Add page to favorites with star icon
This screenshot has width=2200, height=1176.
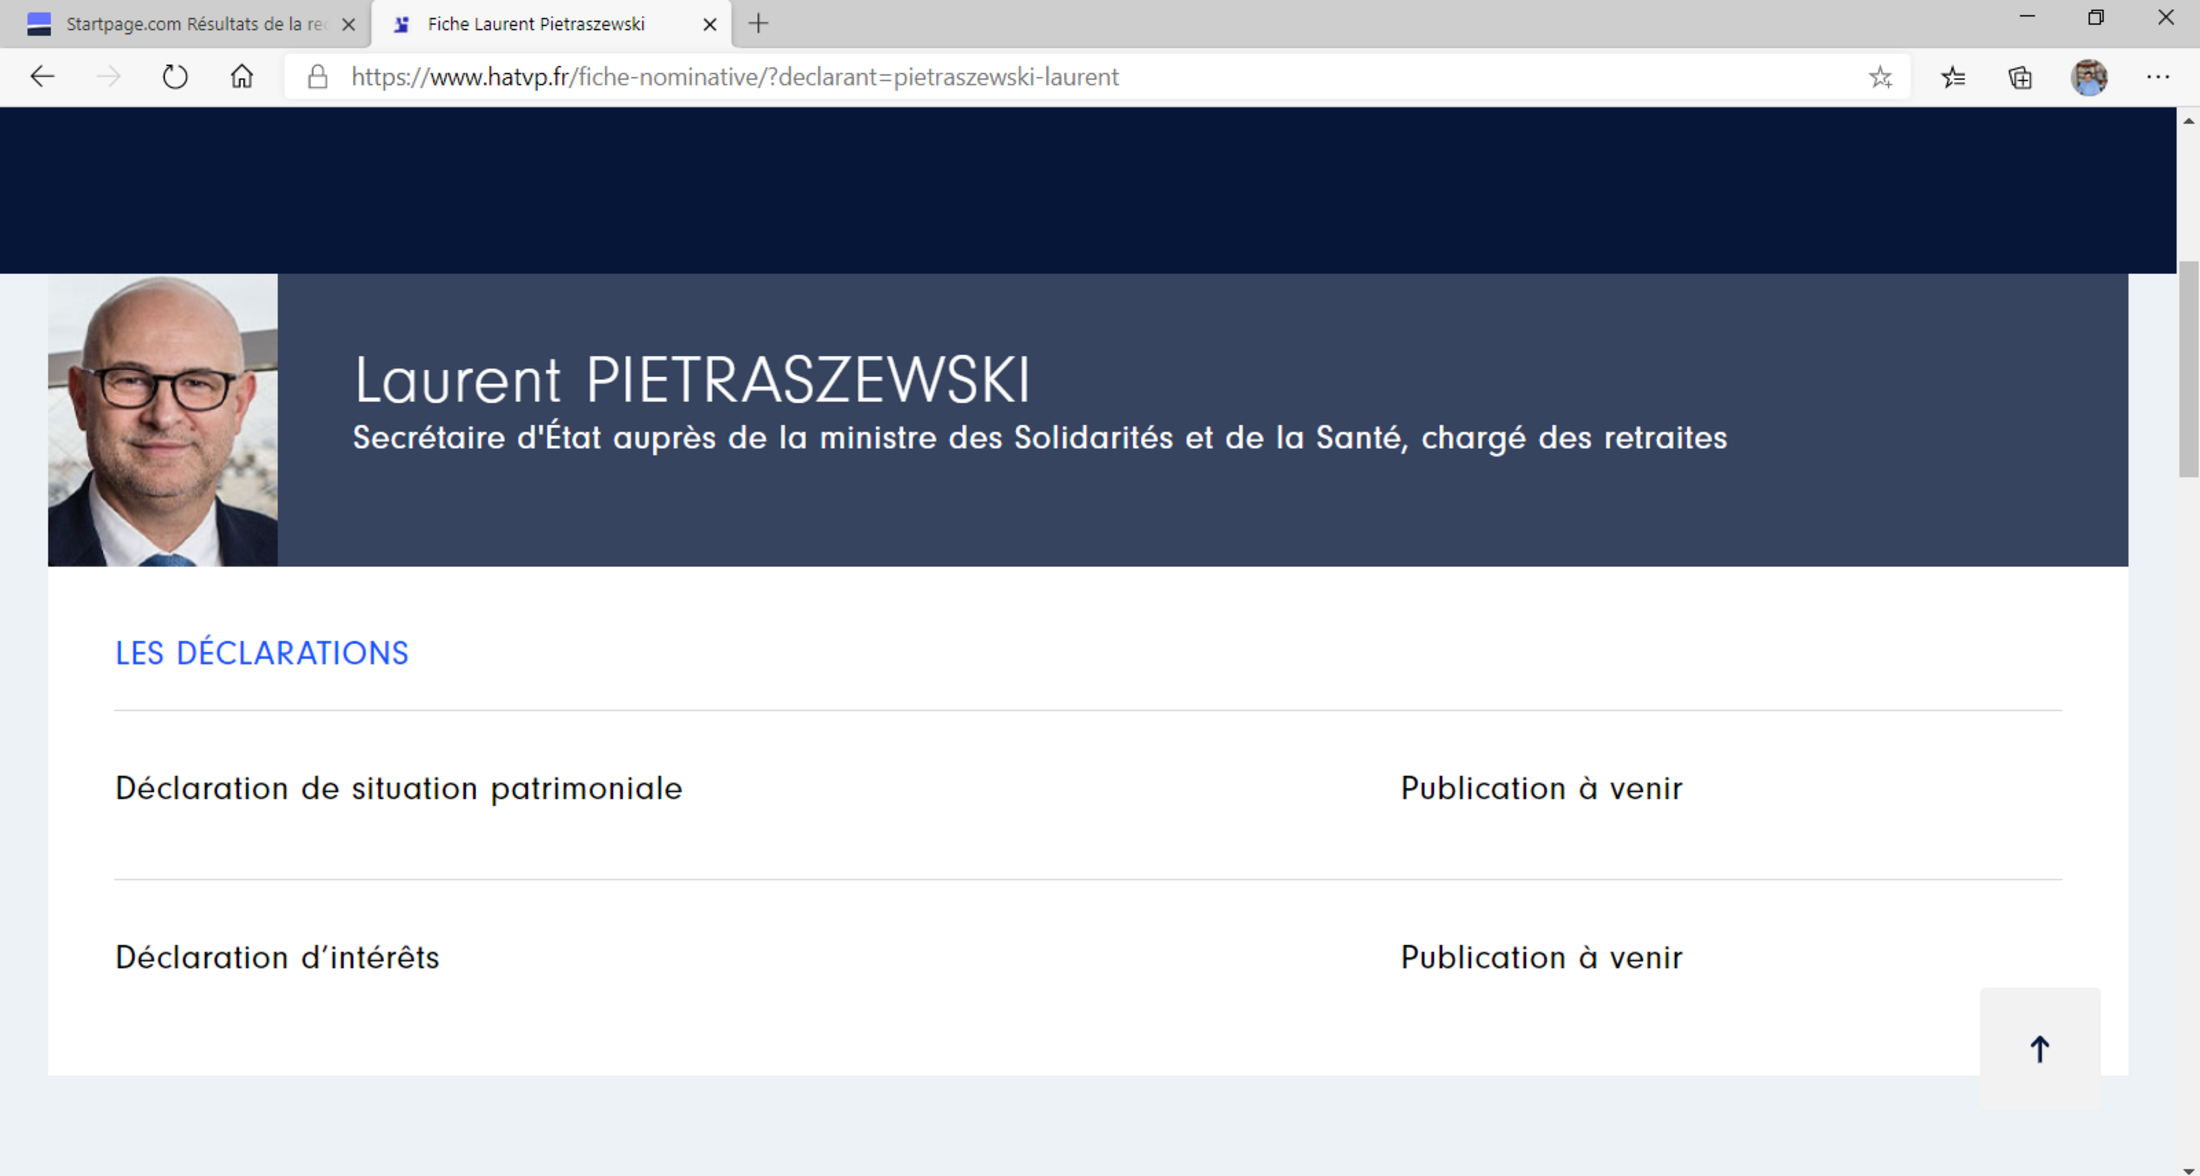(x=1880, y=77)
